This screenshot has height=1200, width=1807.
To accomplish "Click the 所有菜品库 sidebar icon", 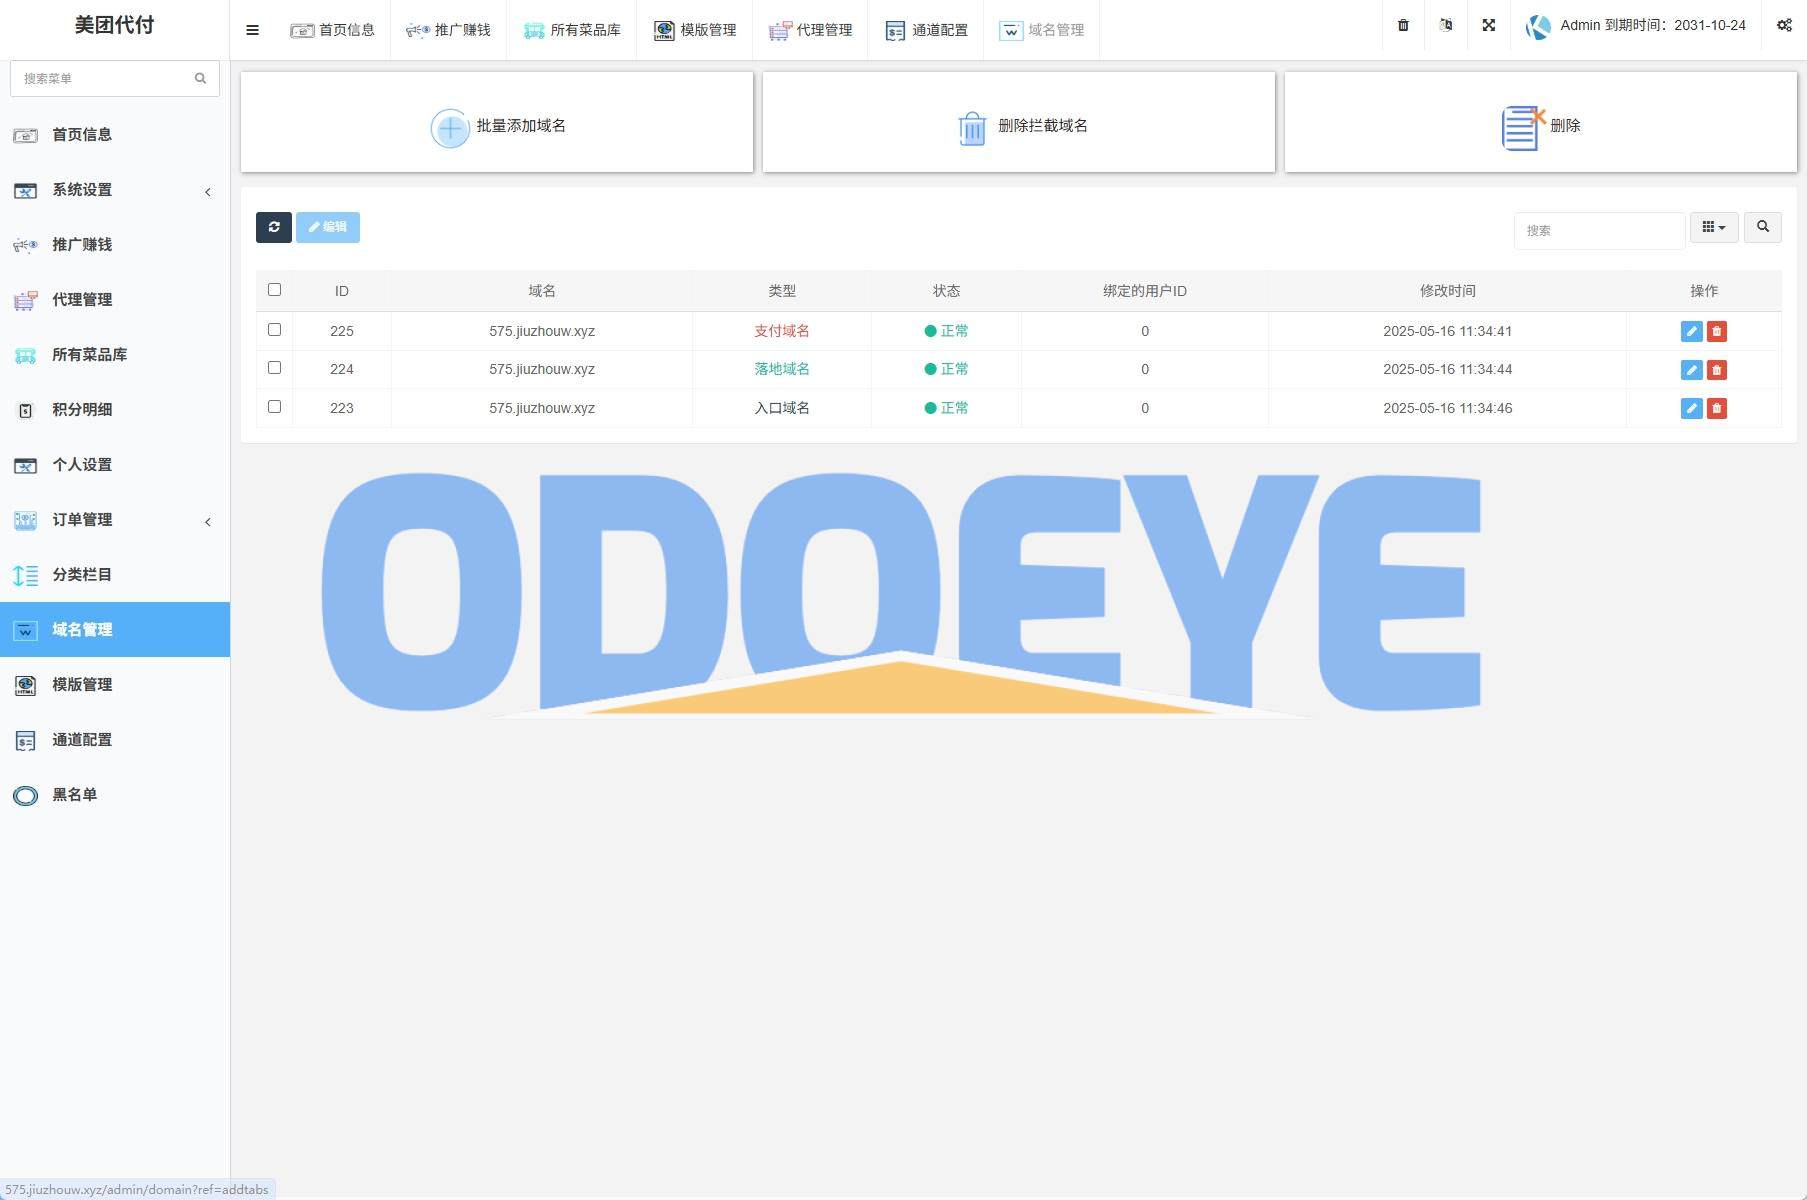I will [25, 355].
